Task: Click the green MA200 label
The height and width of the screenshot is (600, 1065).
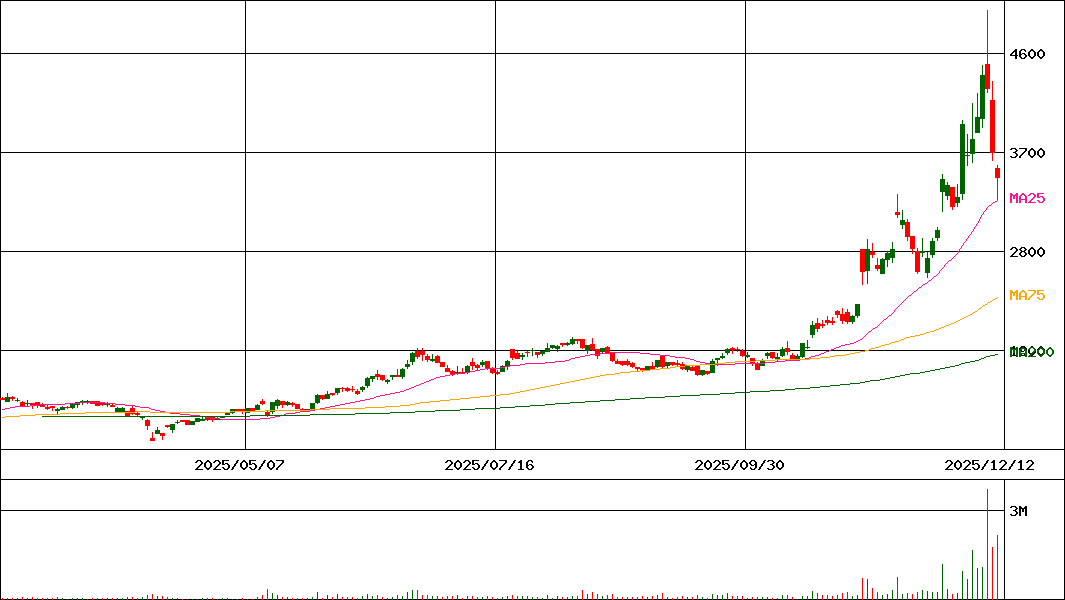Action: (1031, 352)
